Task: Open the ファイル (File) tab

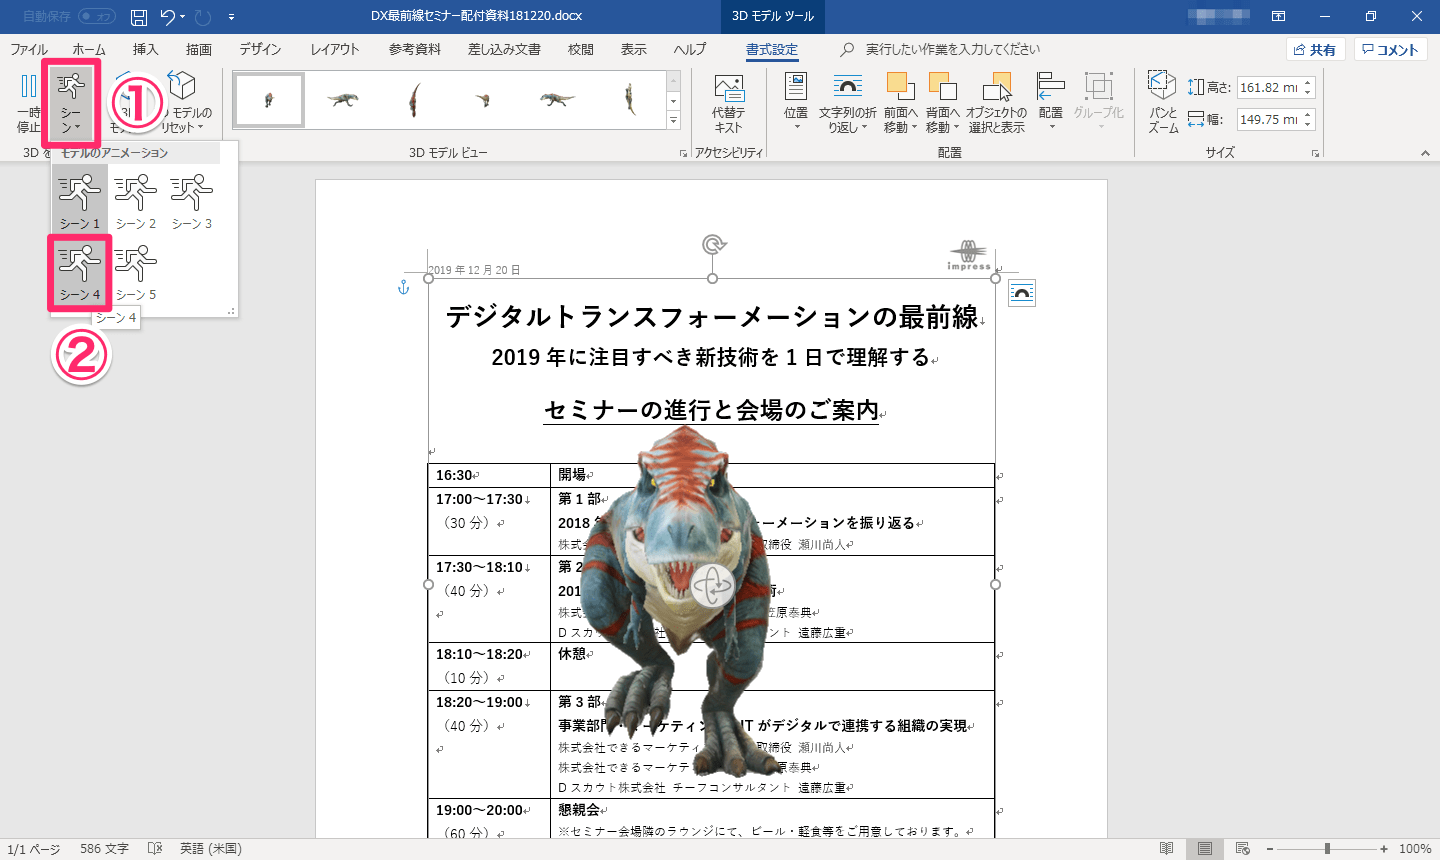Action: (29, 49)
